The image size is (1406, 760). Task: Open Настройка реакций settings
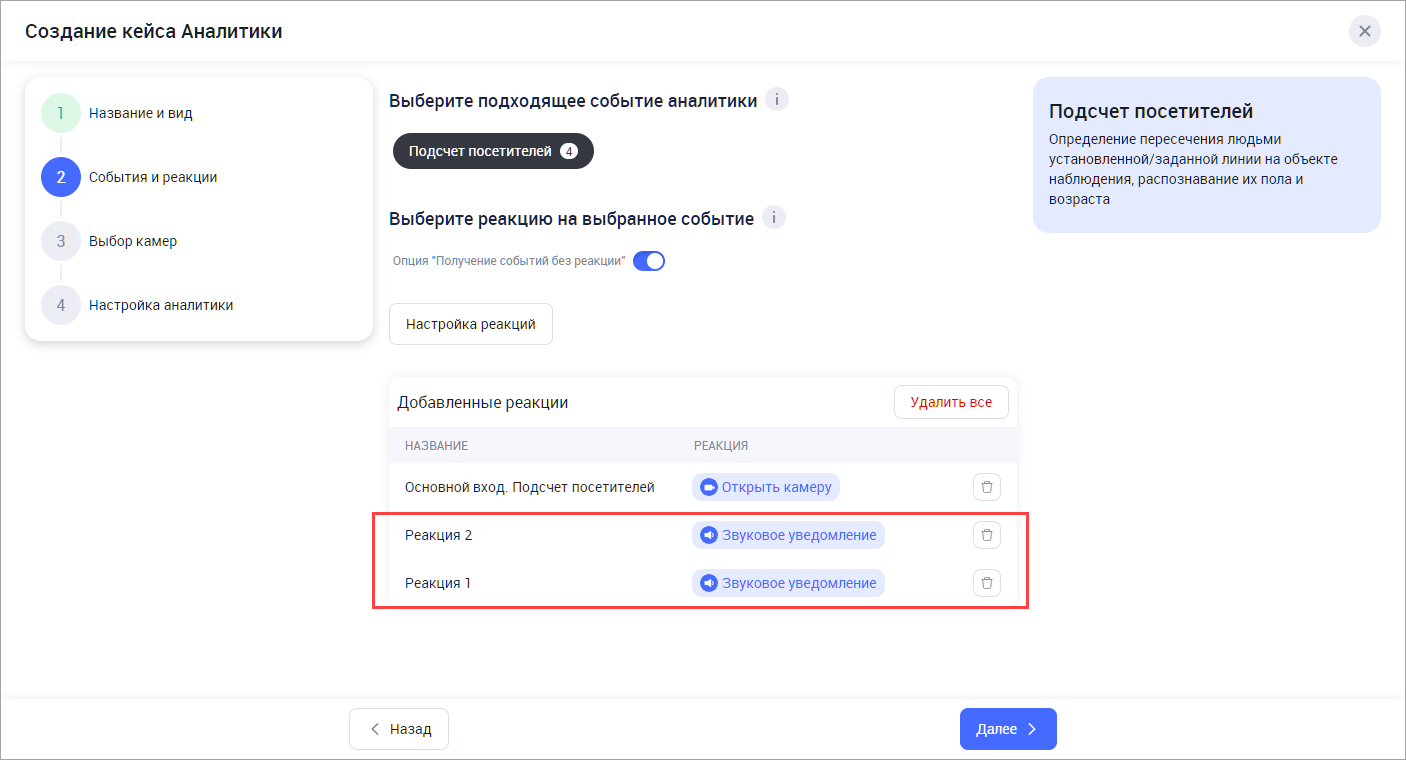(x=471, y=324)
